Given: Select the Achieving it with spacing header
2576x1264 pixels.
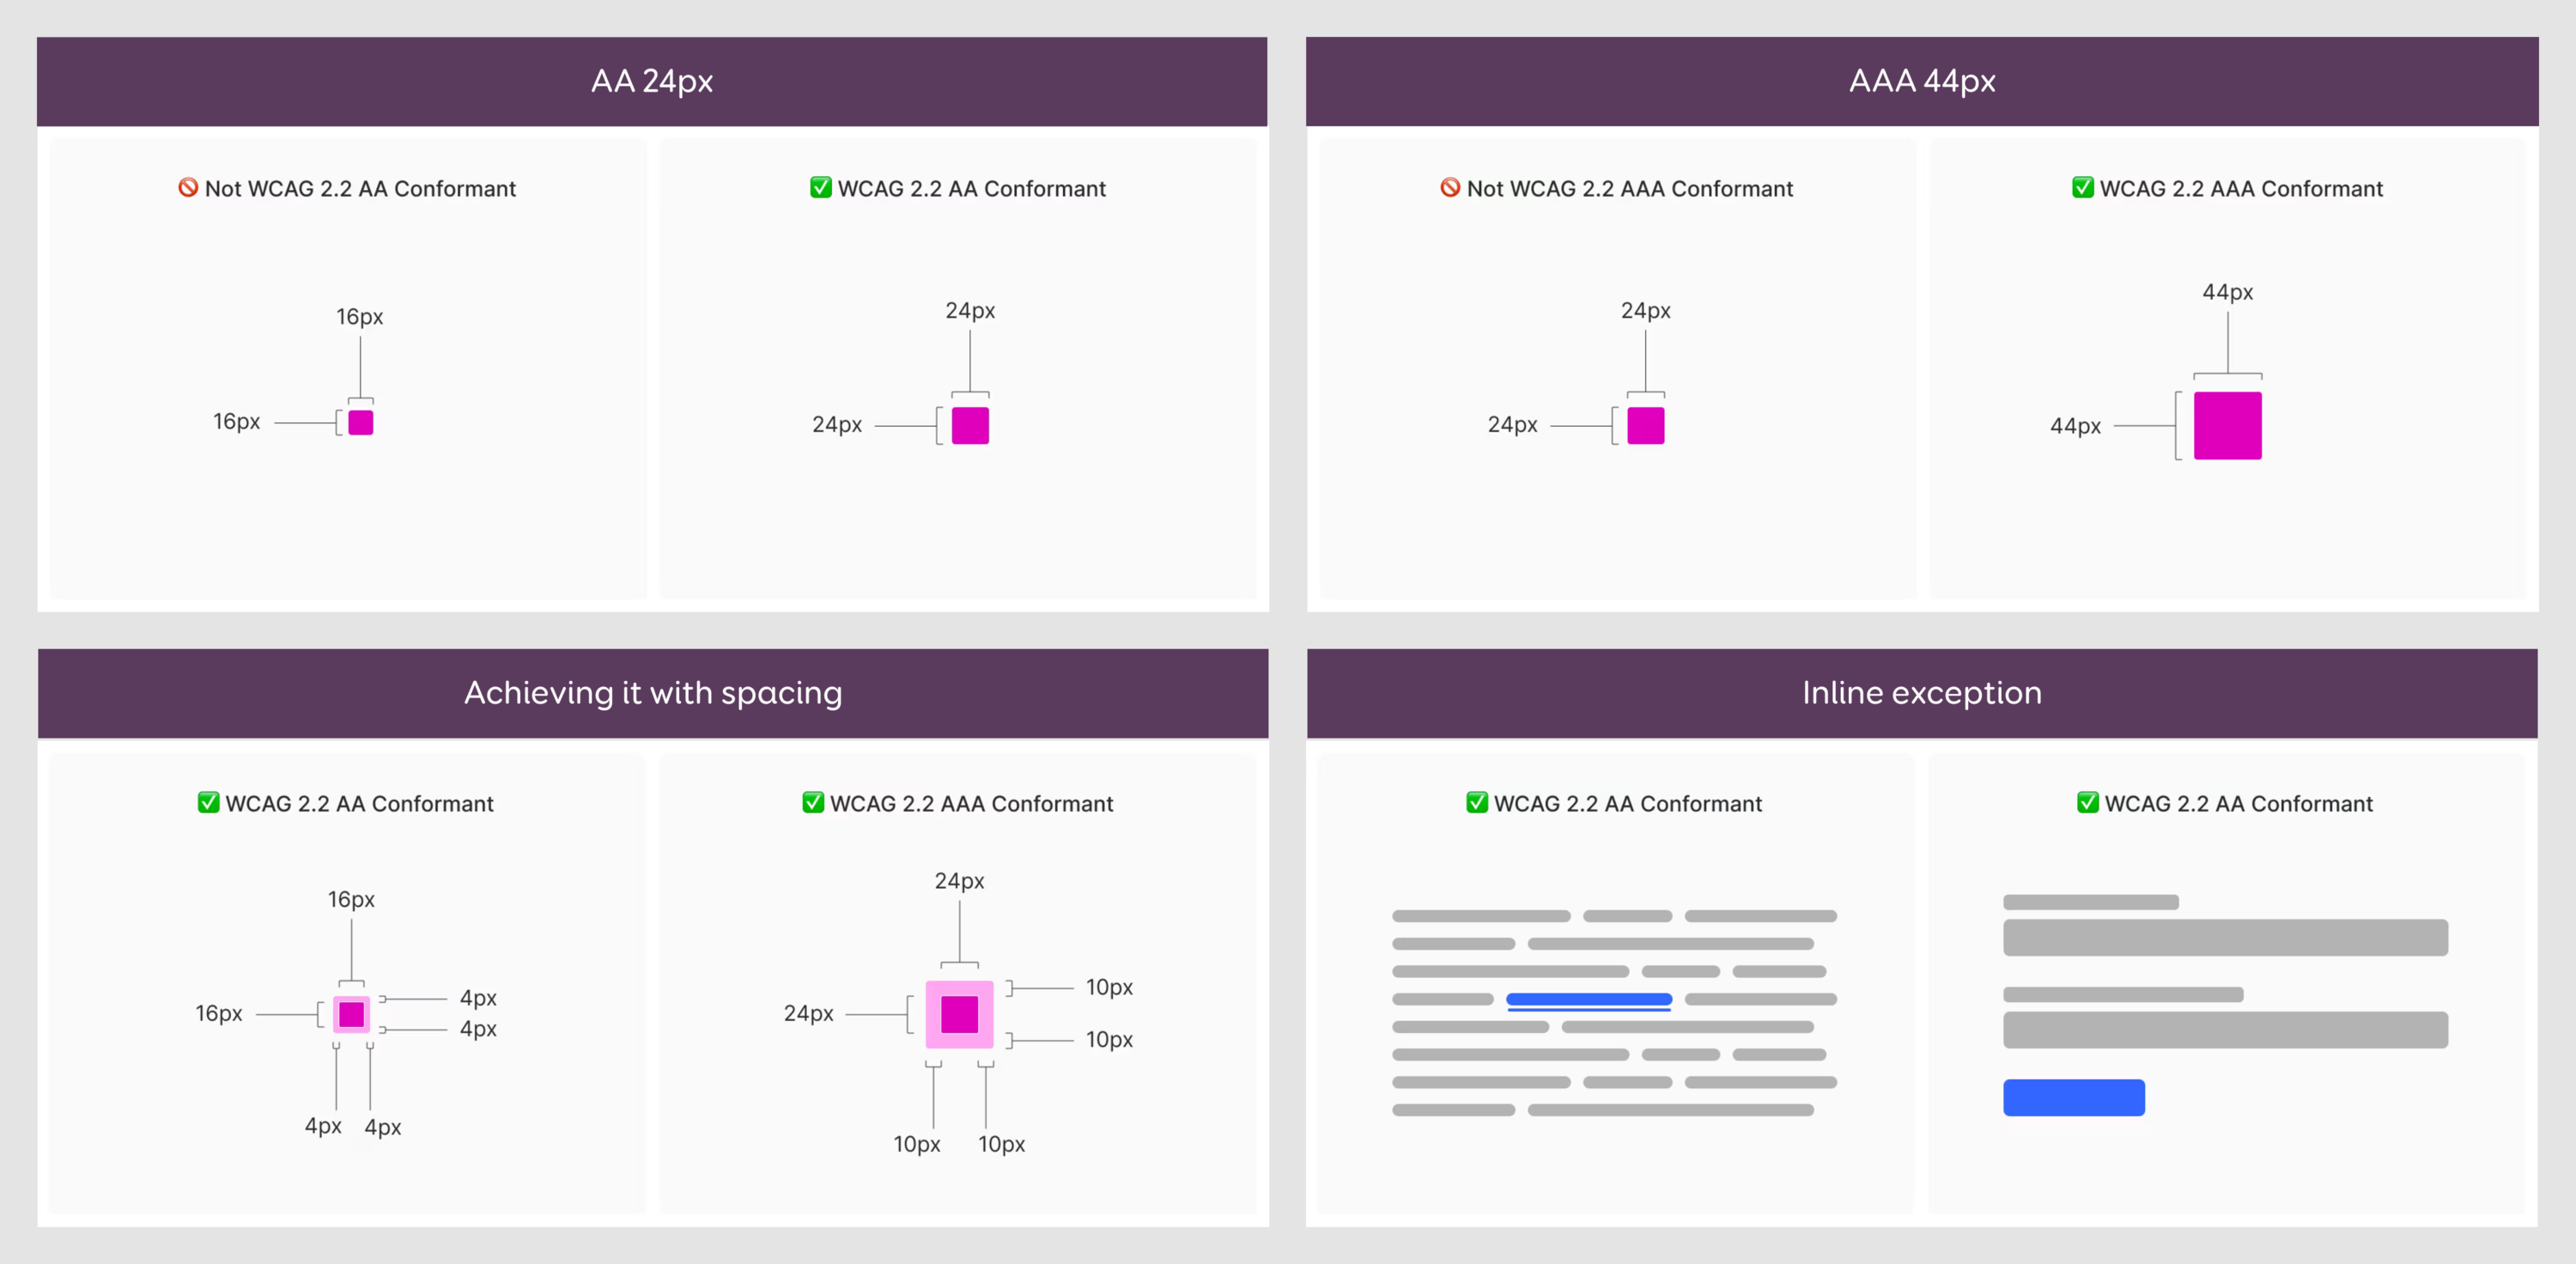Looking at the screenshot, I should (653, 693).
